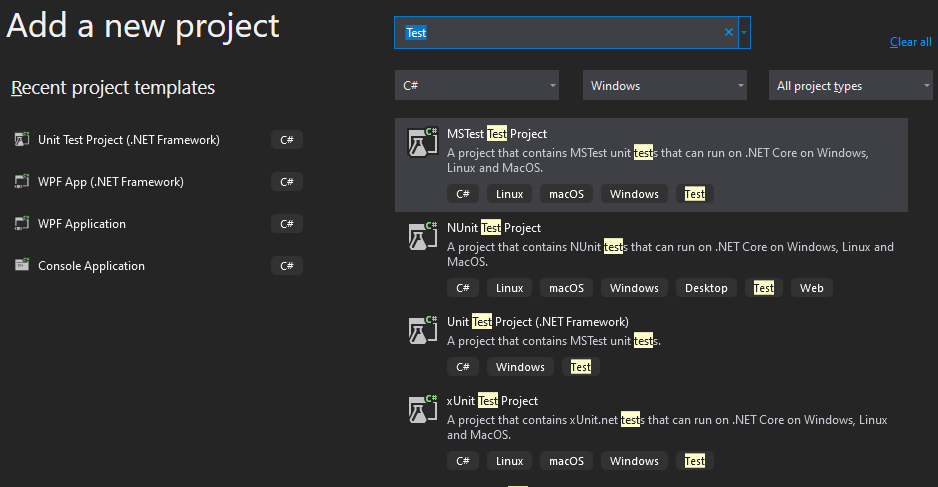The height and width of the screenshot is (487, 938).
Task: Click recent Unit Test Project template icon
Action: point(22,139)
